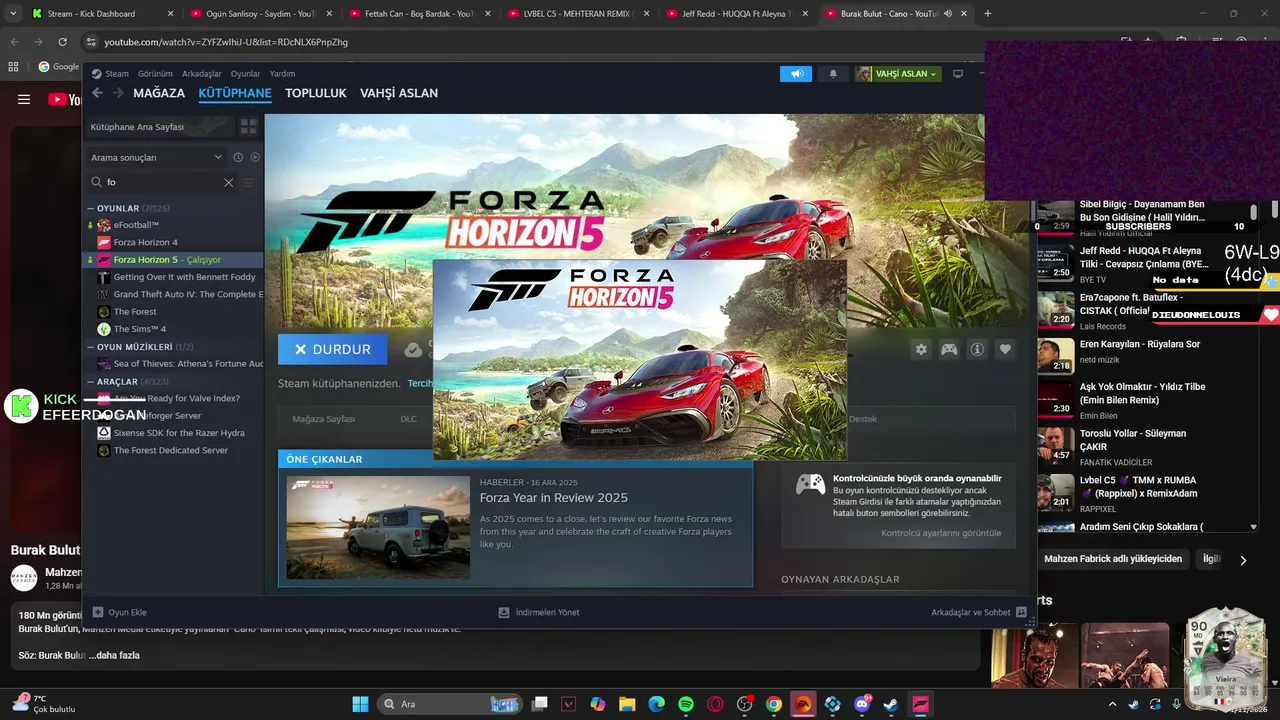Select The Forest in library list
1280x720 pixels.
click(135, 311)
